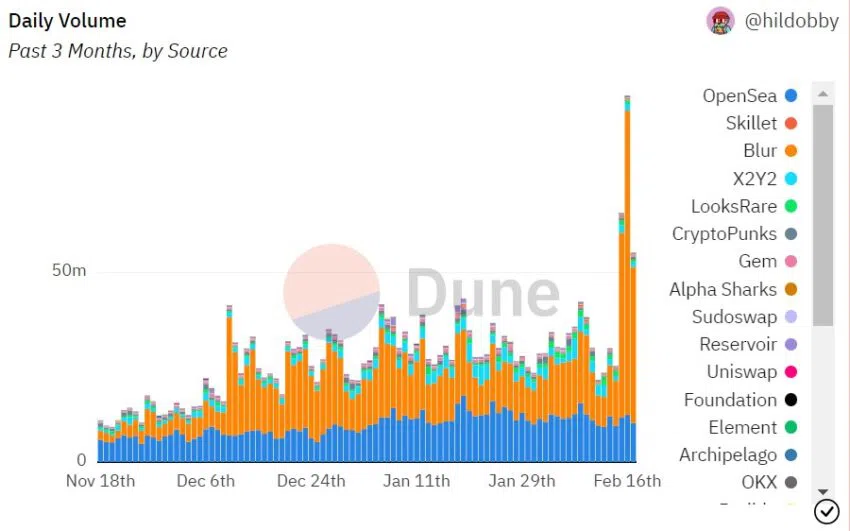Toggle Foundation black legend dot
This screenshot has height=531, width=850.
[791, 400]
